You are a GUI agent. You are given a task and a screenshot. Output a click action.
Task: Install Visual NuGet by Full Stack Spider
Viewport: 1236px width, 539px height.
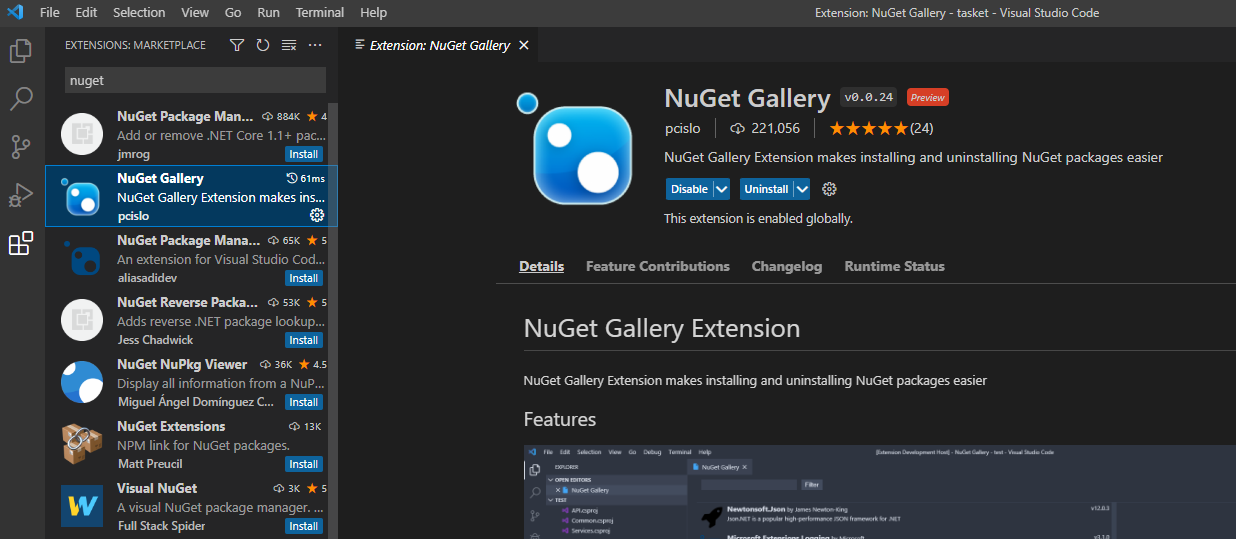304,526
